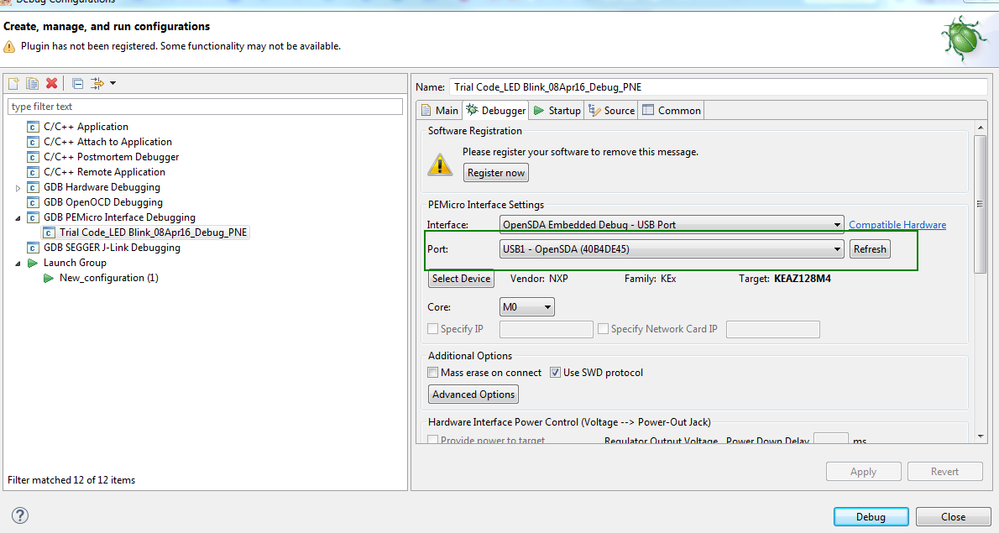Select GDB OpenOCD Debugging entry
Viewport: 999px width, 533px height.
(x=103, y=203)
